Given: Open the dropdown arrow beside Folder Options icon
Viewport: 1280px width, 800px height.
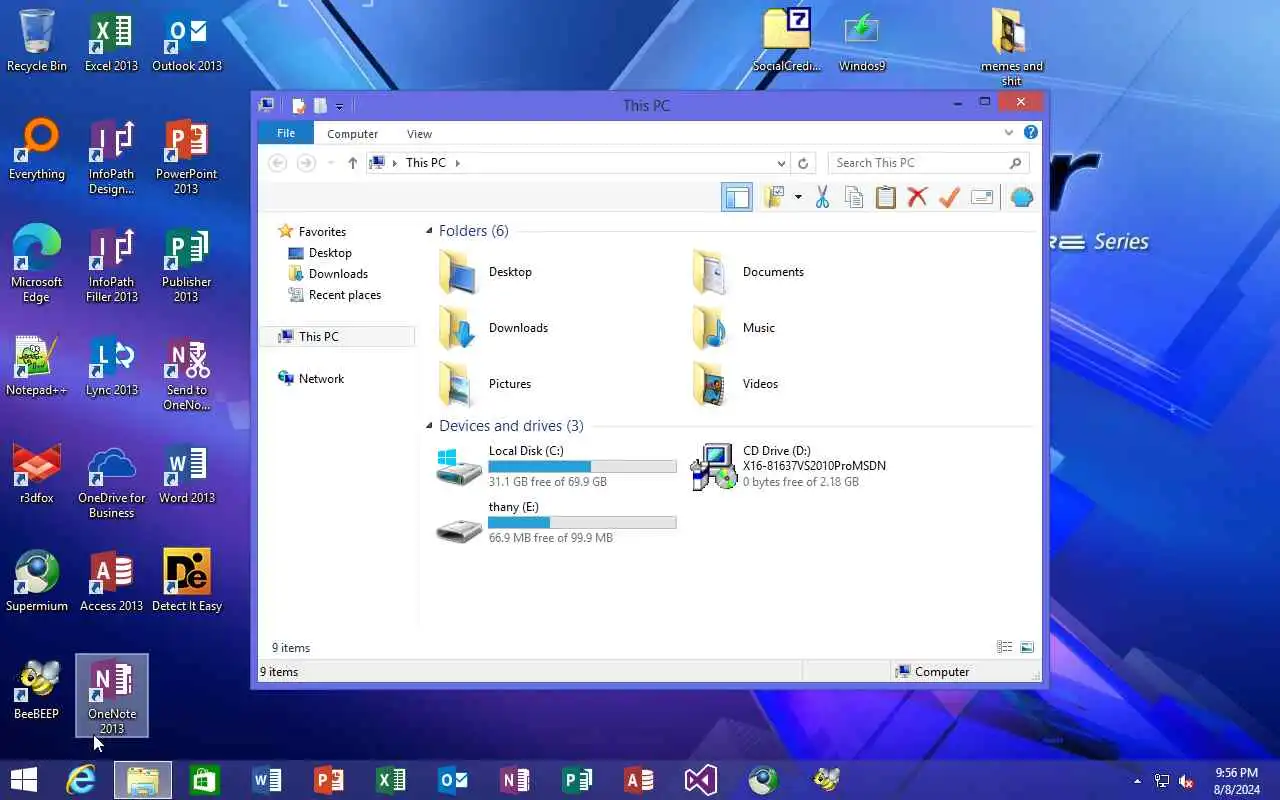Looking at the screenshot, I should point(798,197).
